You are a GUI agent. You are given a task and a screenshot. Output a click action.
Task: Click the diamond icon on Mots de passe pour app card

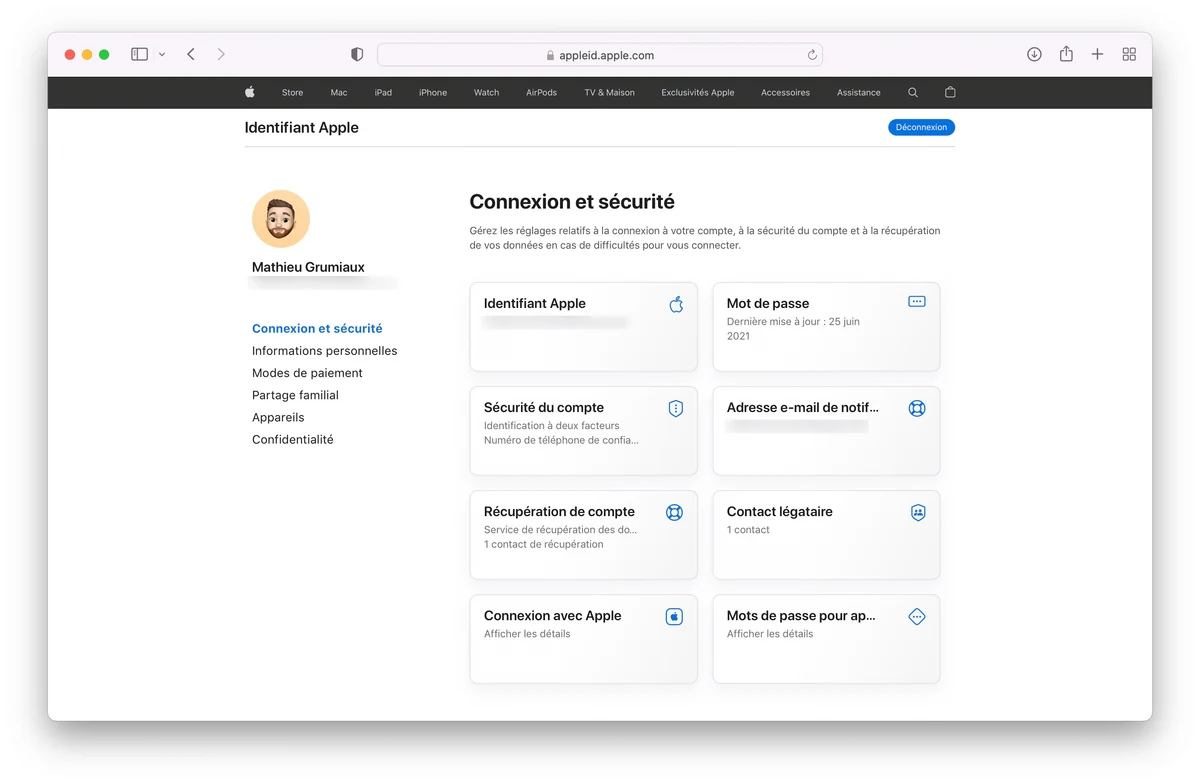[x=917, y=616]
